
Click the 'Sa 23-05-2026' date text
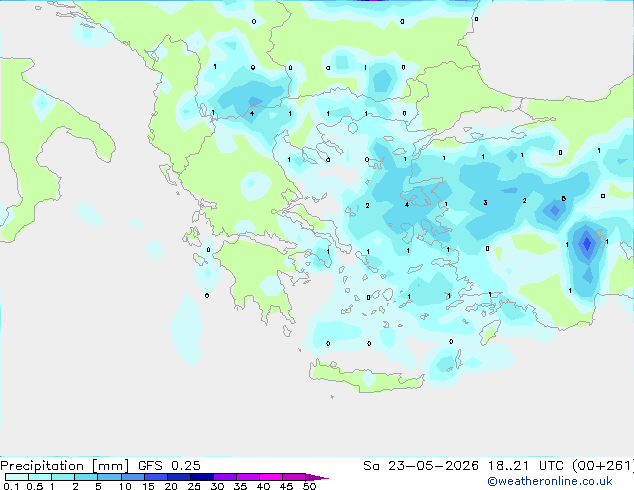tap(421, 466)
